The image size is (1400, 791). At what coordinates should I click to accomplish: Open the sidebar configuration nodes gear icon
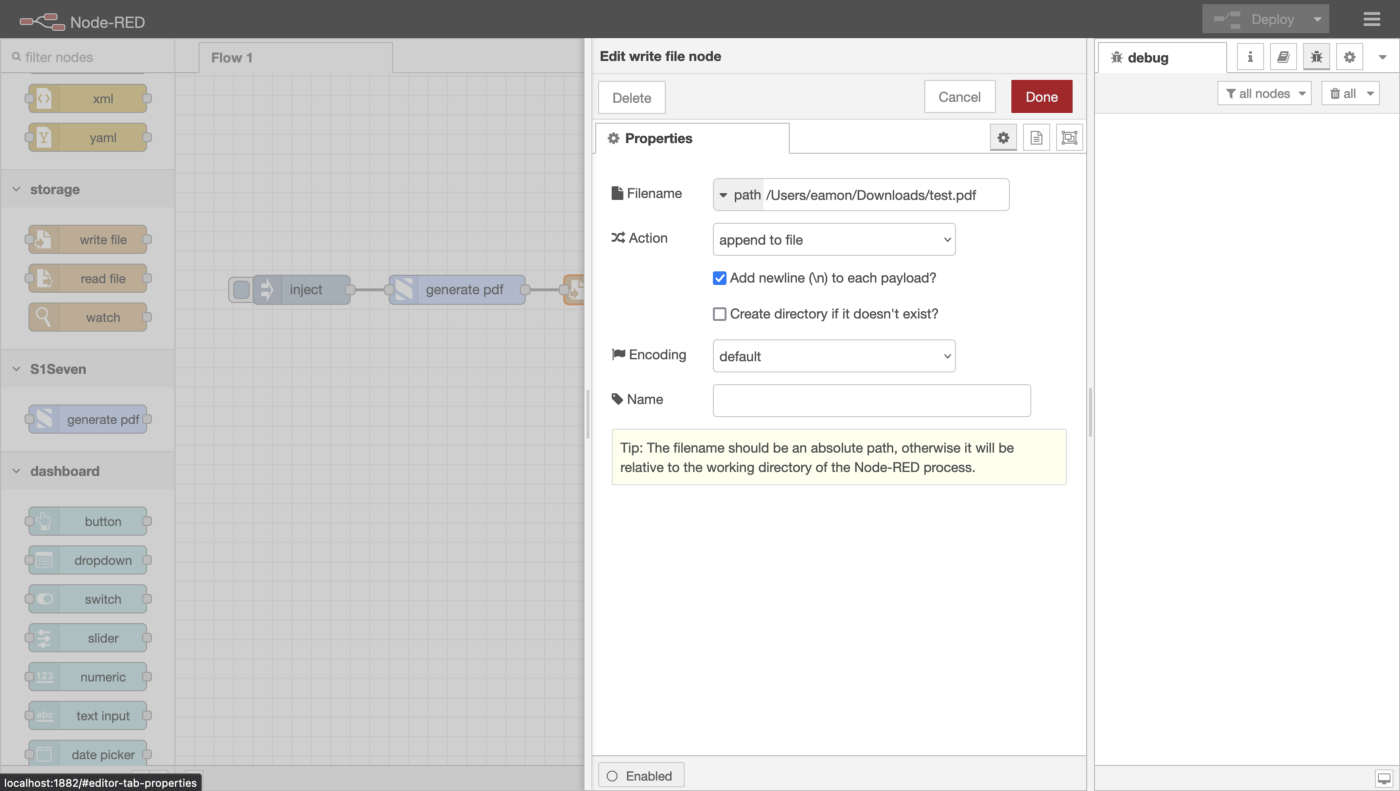click(1349, 57)
